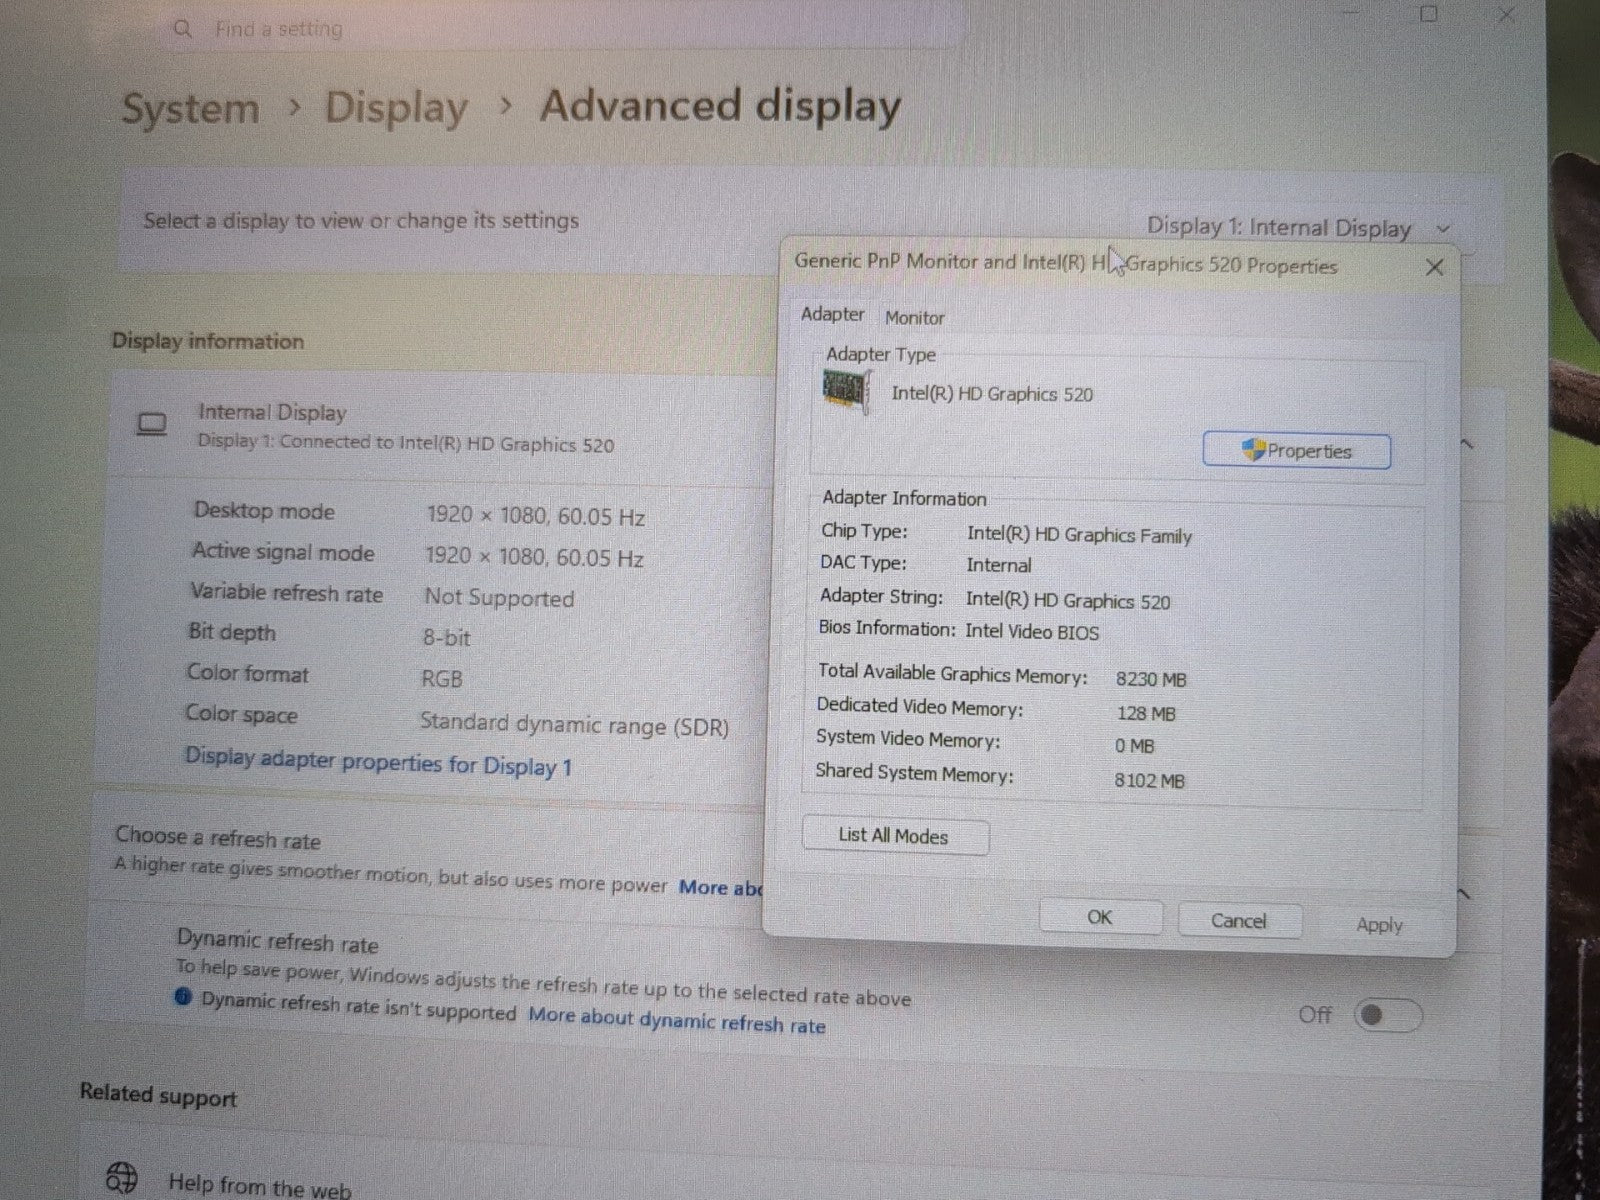Click the Not Supported variable refresh rate value

point(499,598)
